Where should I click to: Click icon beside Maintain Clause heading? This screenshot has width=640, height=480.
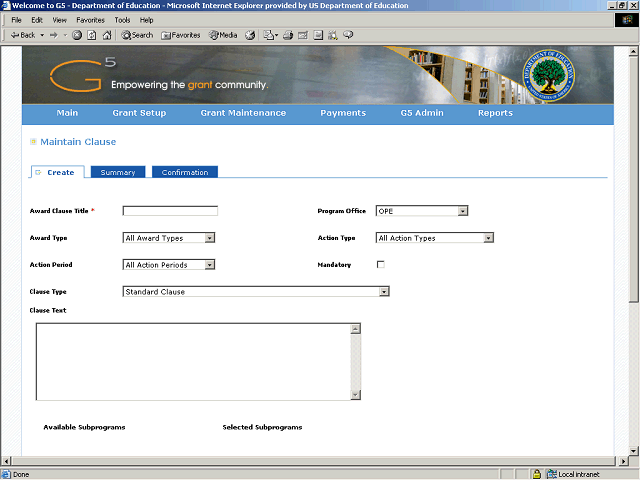pyautogui.click(x=33, y=142)
